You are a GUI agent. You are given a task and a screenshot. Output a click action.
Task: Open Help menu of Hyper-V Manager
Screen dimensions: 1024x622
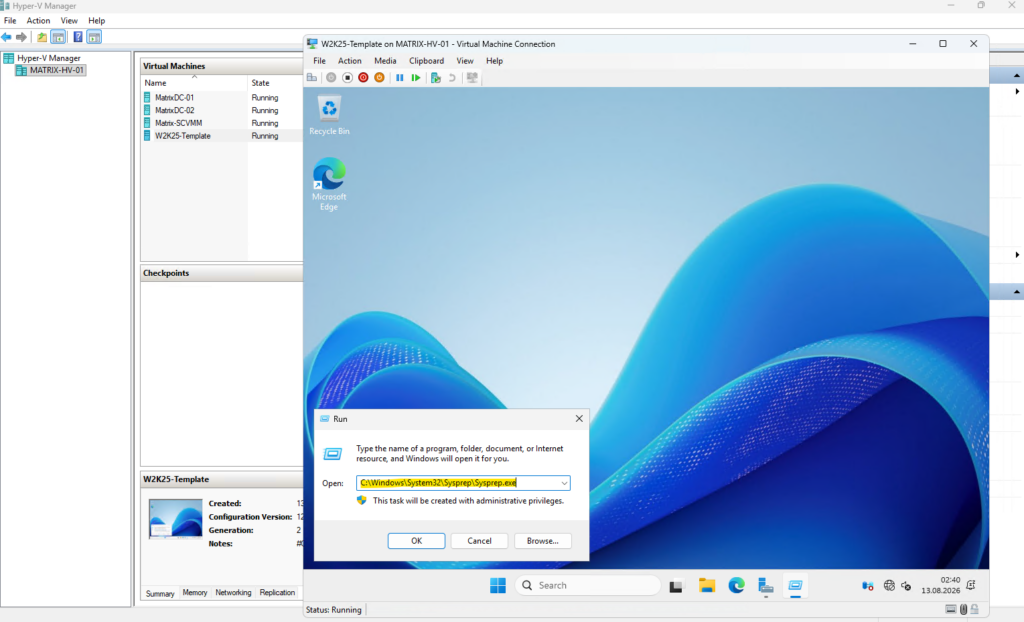click(97, 21)
